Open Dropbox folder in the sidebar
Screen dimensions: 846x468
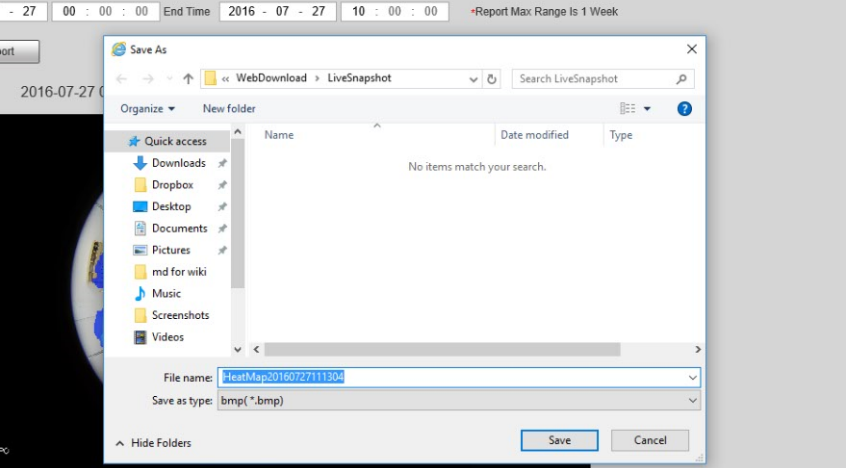click(172, 185)
